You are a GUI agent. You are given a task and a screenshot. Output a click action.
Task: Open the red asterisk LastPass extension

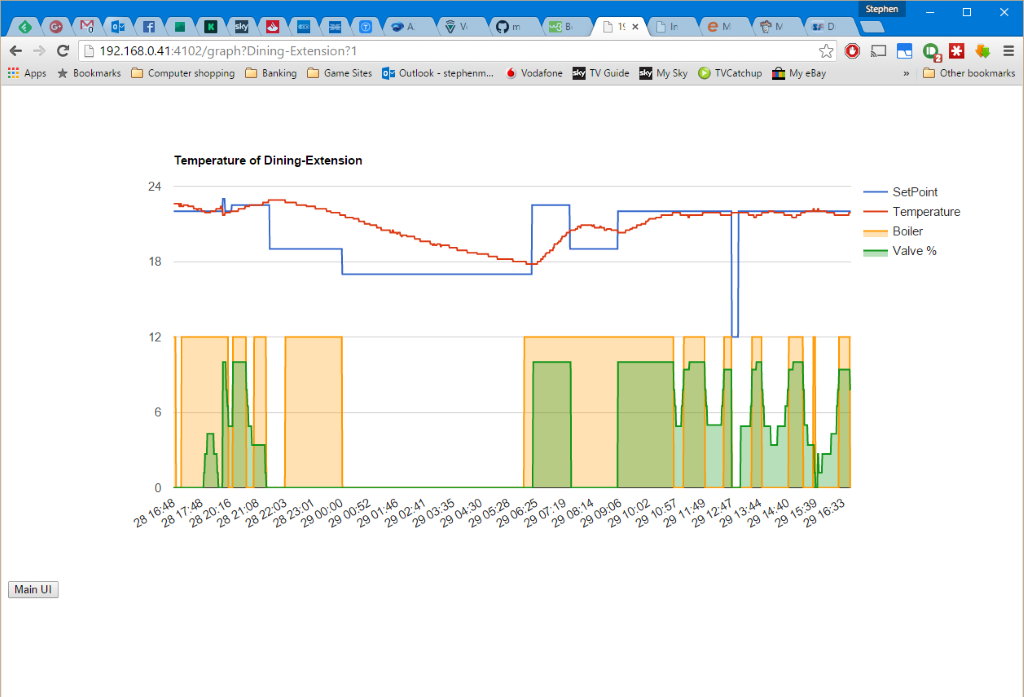tap(957, 51)
